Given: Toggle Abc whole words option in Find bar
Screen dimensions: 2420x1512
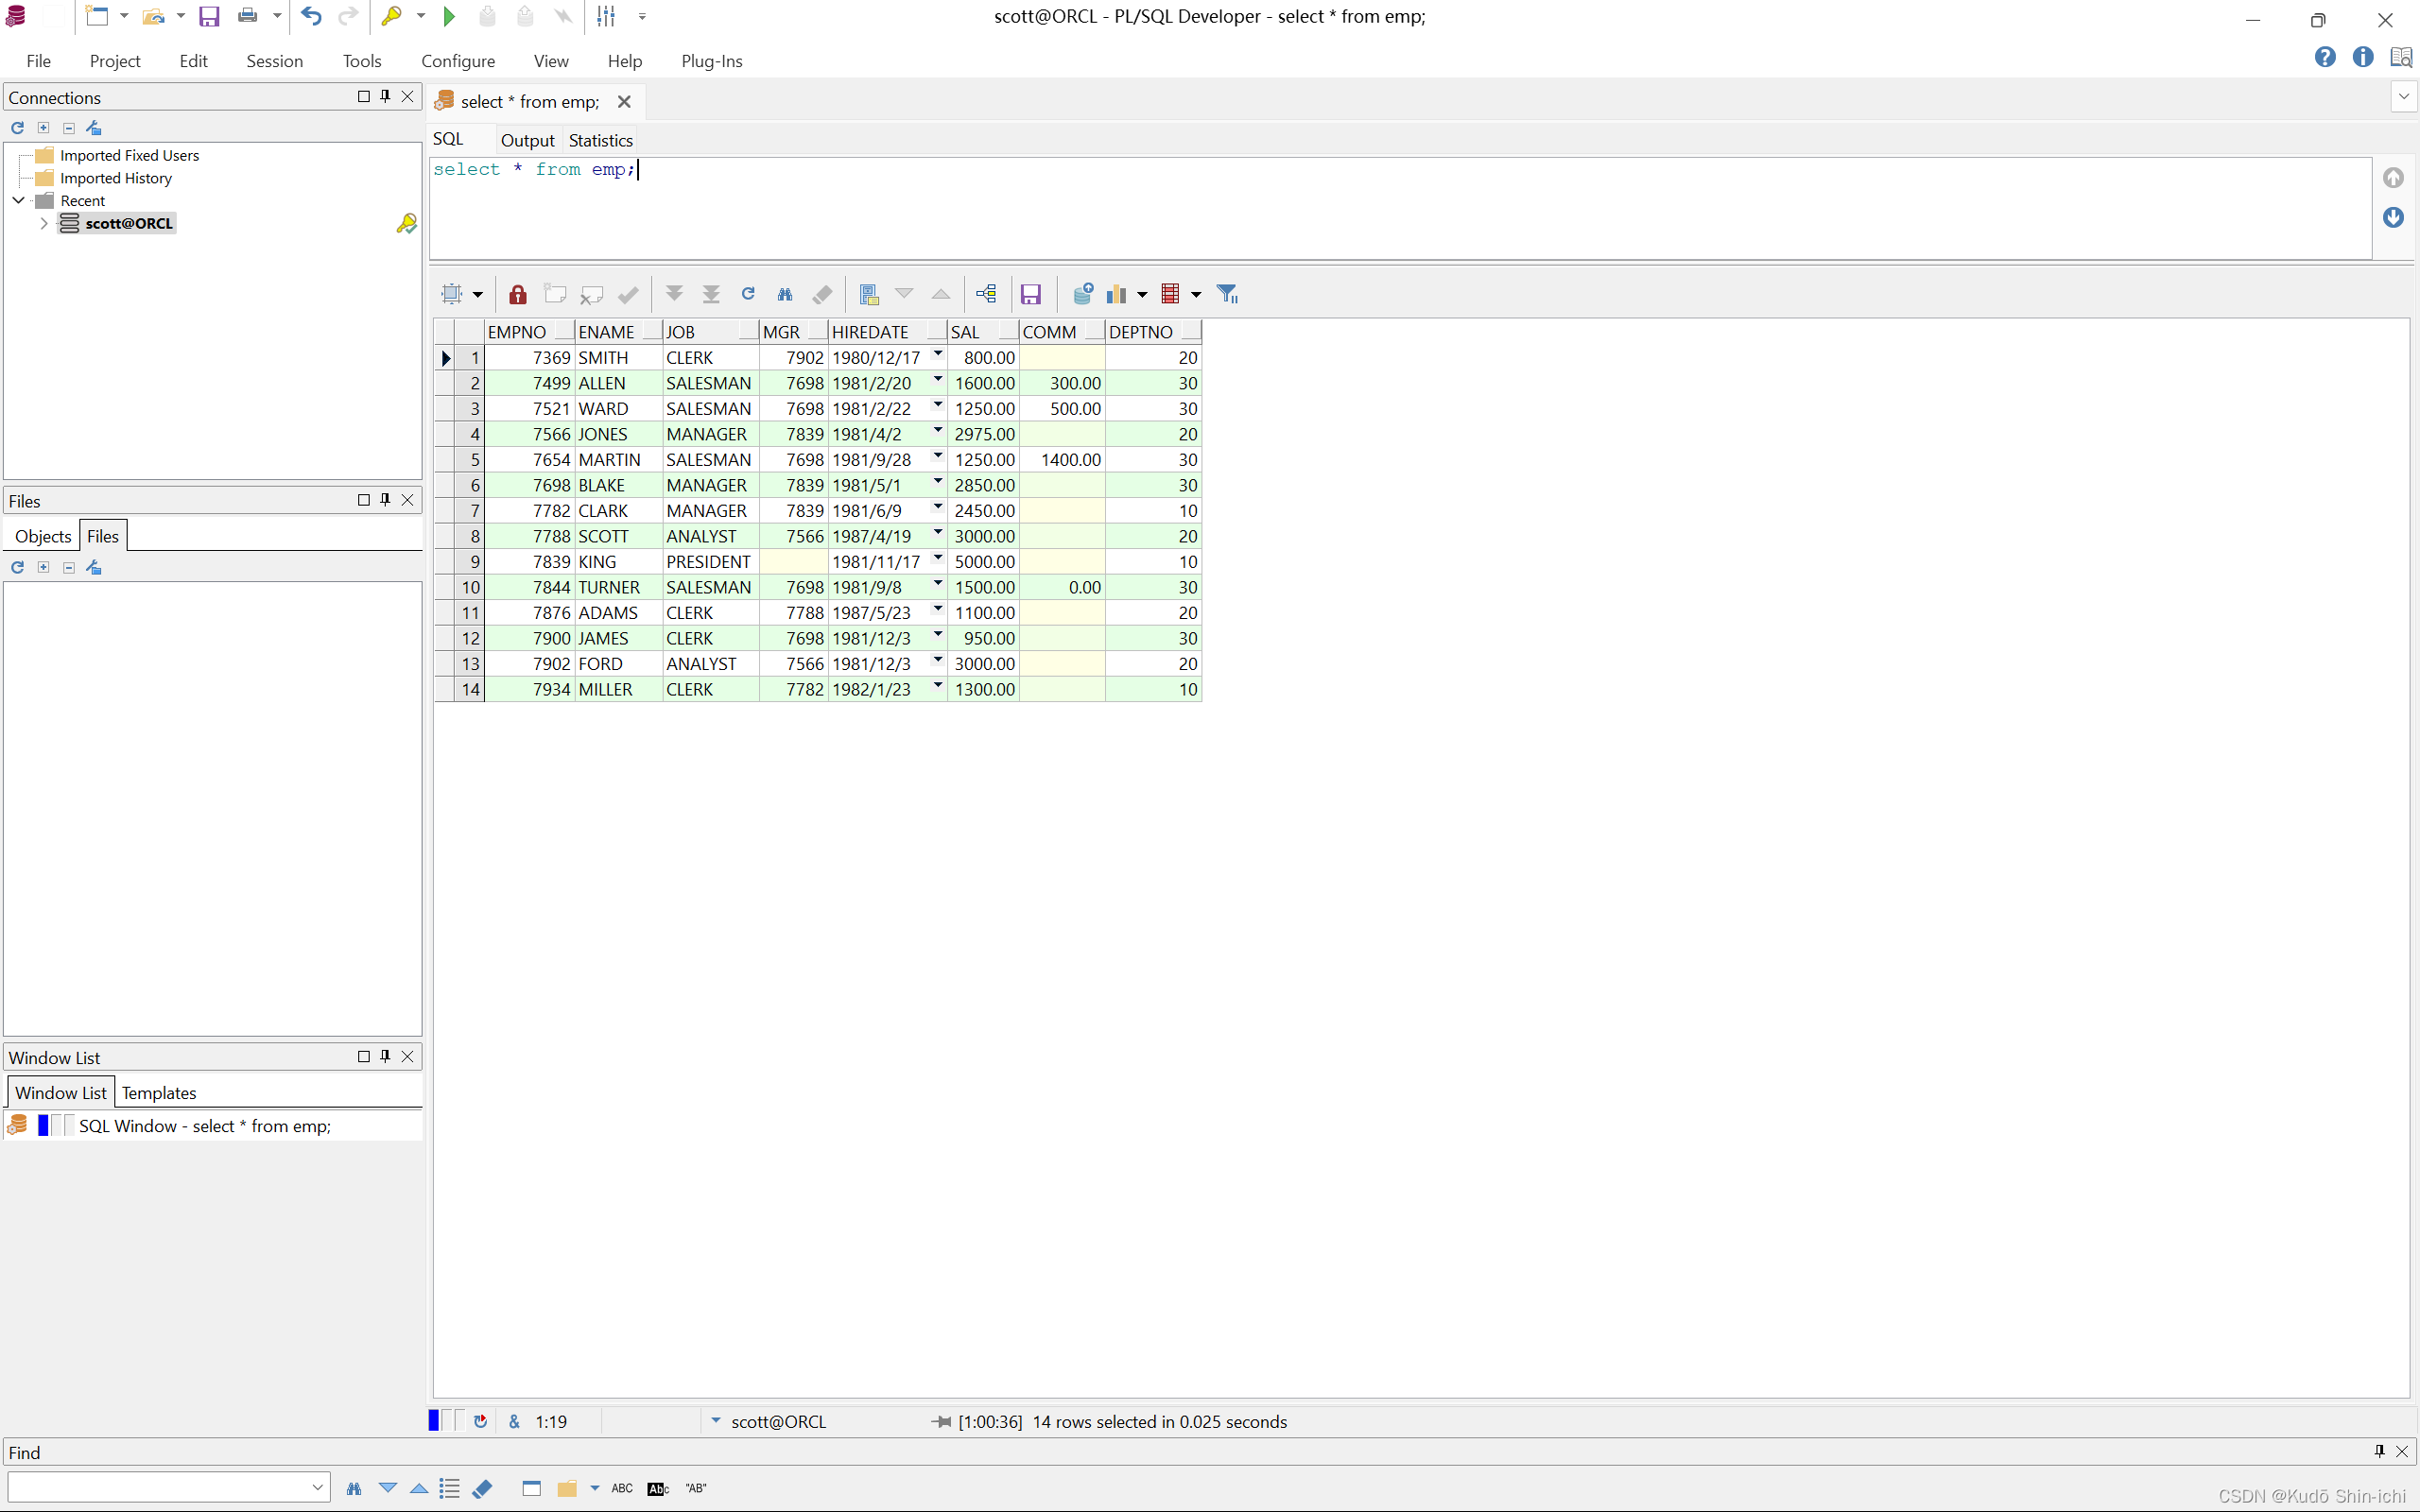Looking at the screenshot, I should coord(658,1488).
